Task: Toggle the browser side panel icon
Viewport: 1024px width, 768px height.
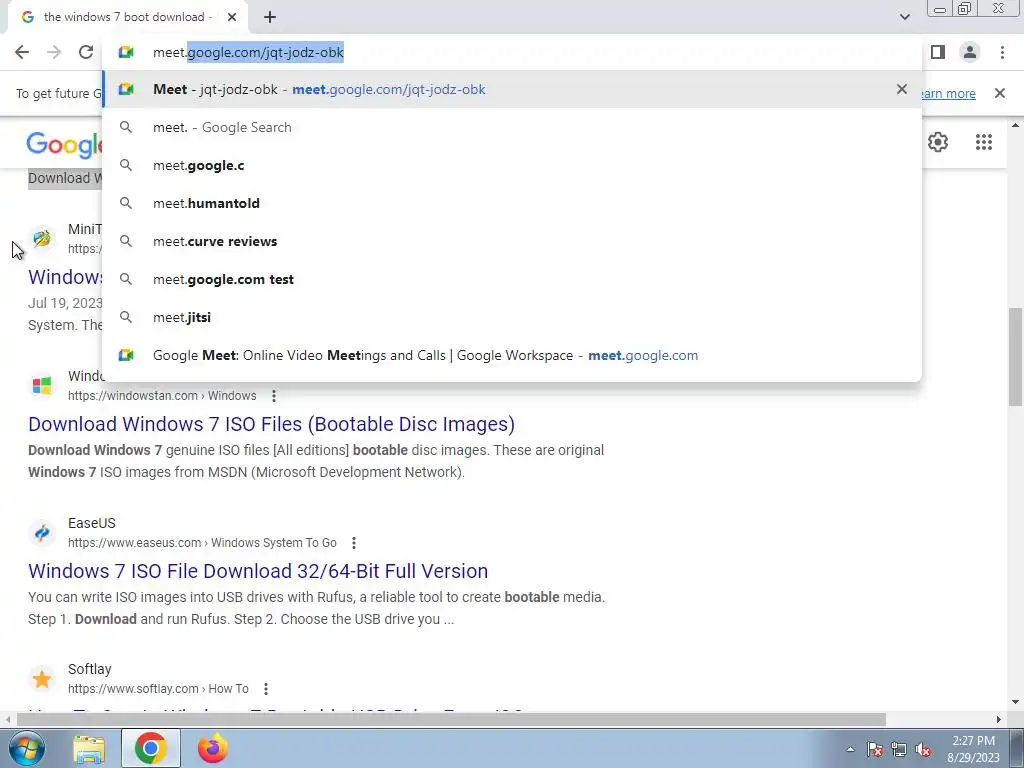Action: [938, 52]
